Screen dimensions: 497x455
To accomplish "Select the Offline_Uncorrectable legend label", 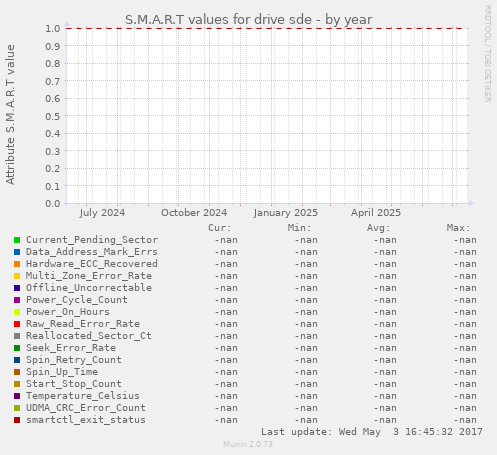I will [89, 288].
